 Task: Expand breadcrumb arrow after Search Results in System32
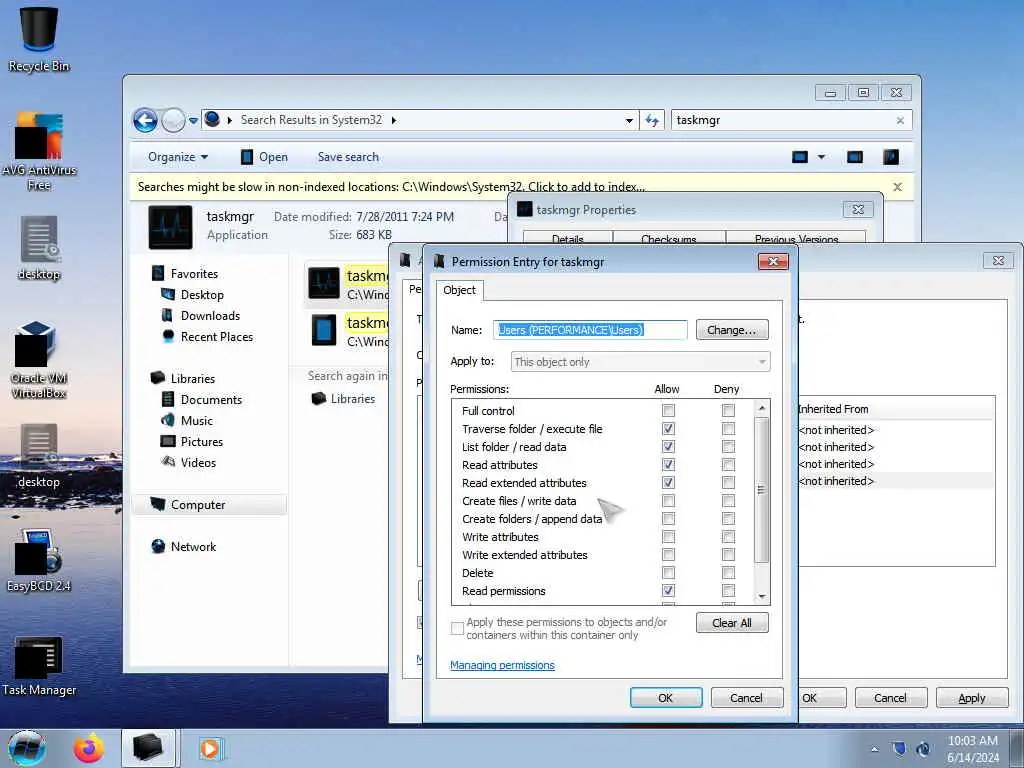pyautogui.click(x=394, y=120)
